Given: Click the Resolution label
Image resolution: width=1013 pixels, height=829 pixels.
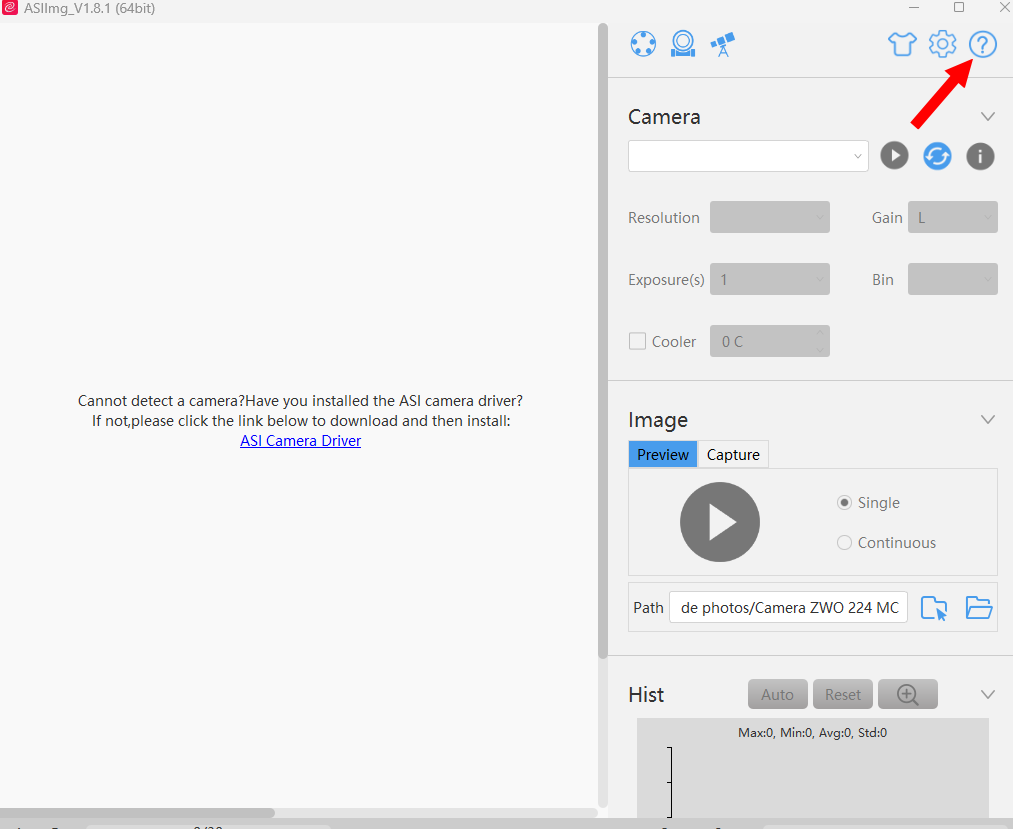Looking at the screenshot, I should coord(663,218).
